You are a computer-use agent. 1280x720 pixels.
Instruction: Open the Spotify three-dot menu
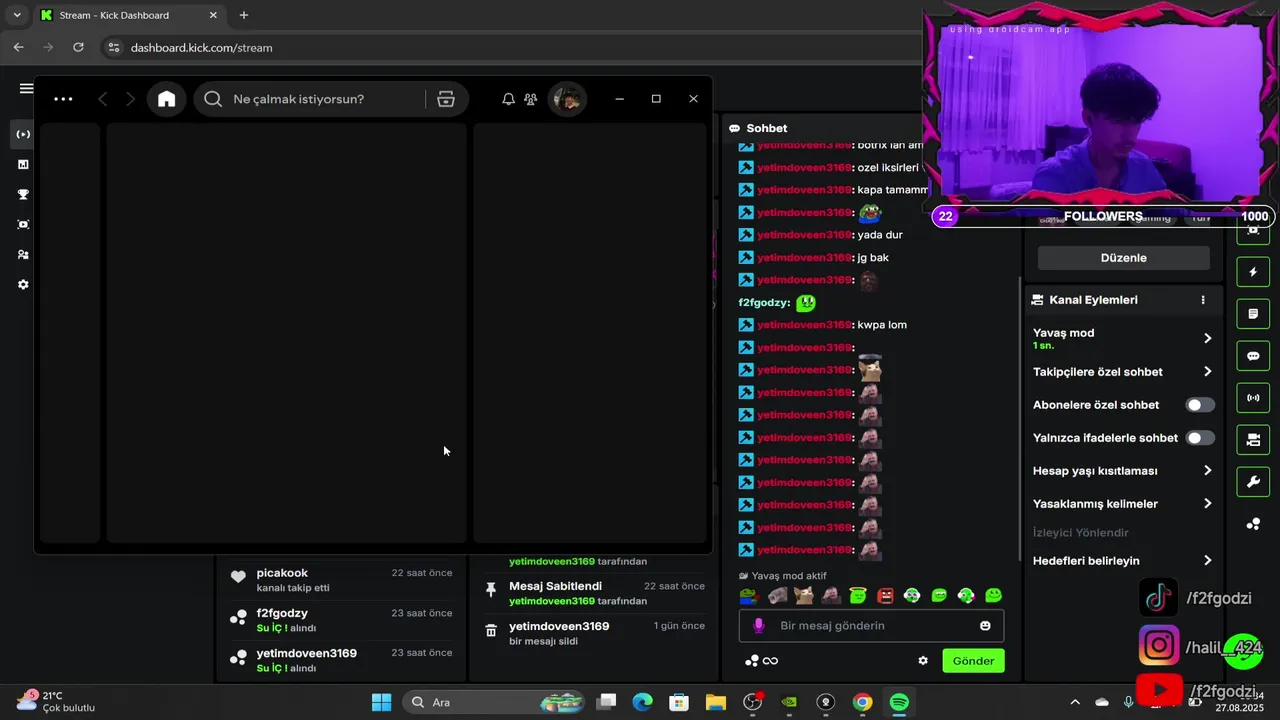pos(63,99)
